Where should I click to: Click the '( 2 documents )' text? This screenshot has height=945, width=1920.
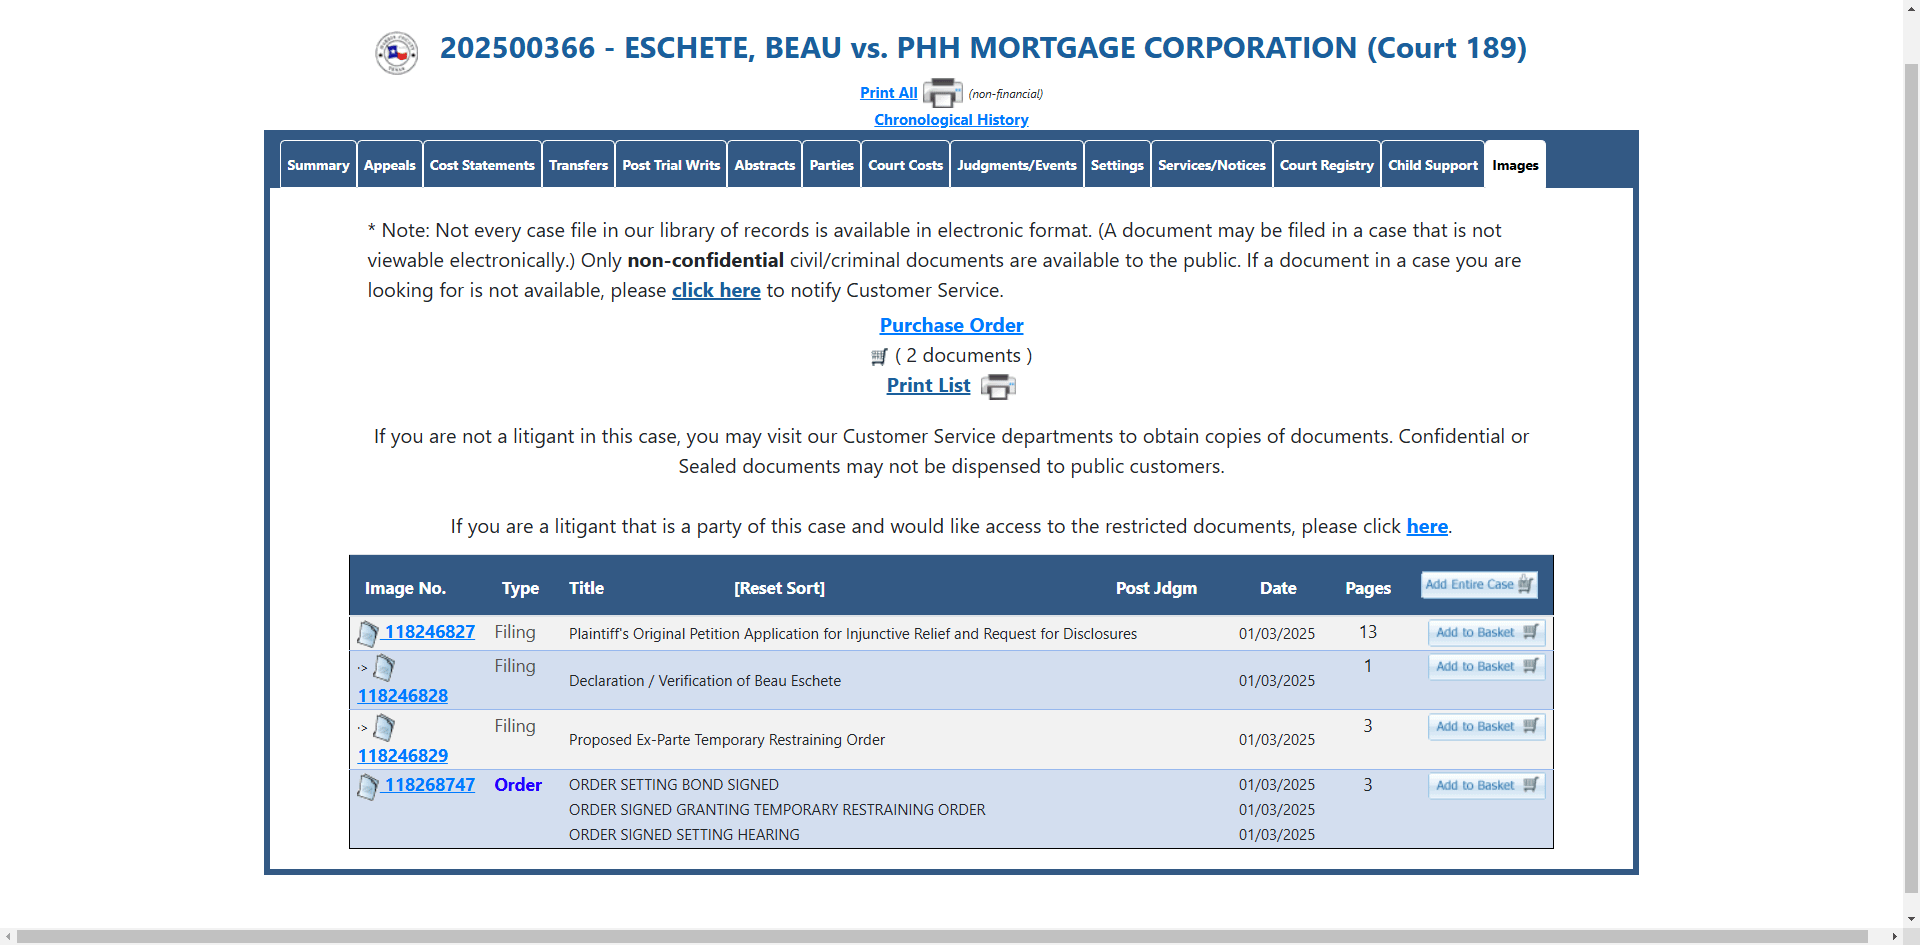(x=963, y=356)
